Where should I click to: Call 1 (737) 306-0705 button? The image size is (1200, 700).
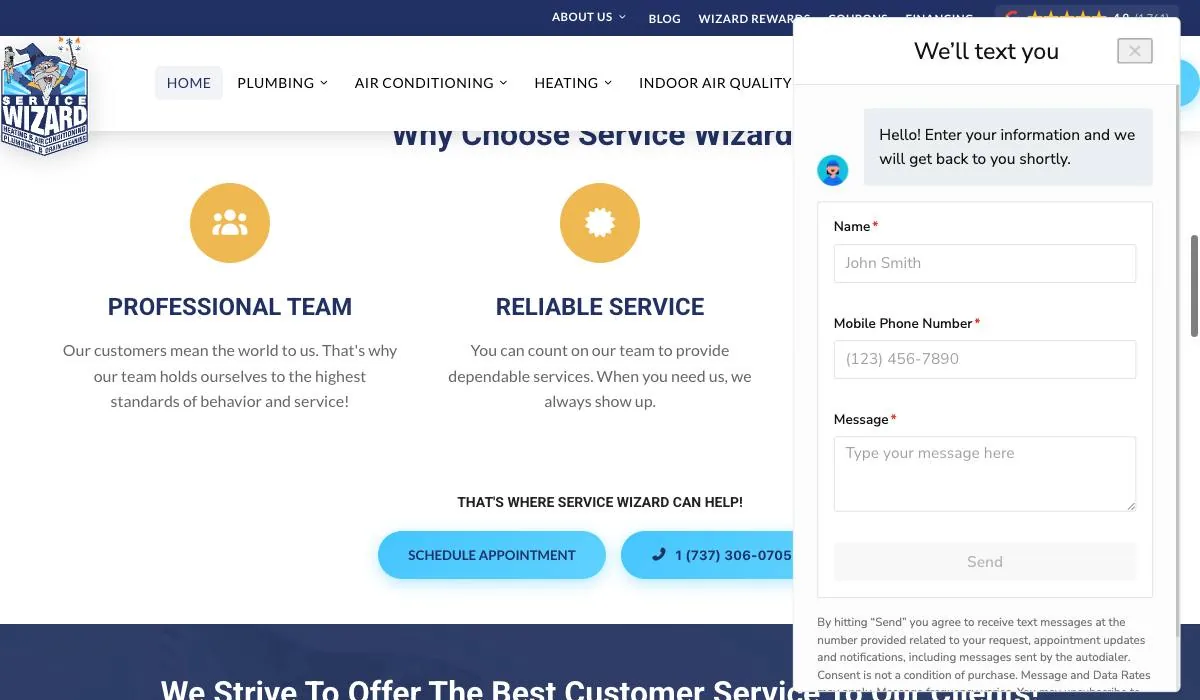[x=708, y=555]
